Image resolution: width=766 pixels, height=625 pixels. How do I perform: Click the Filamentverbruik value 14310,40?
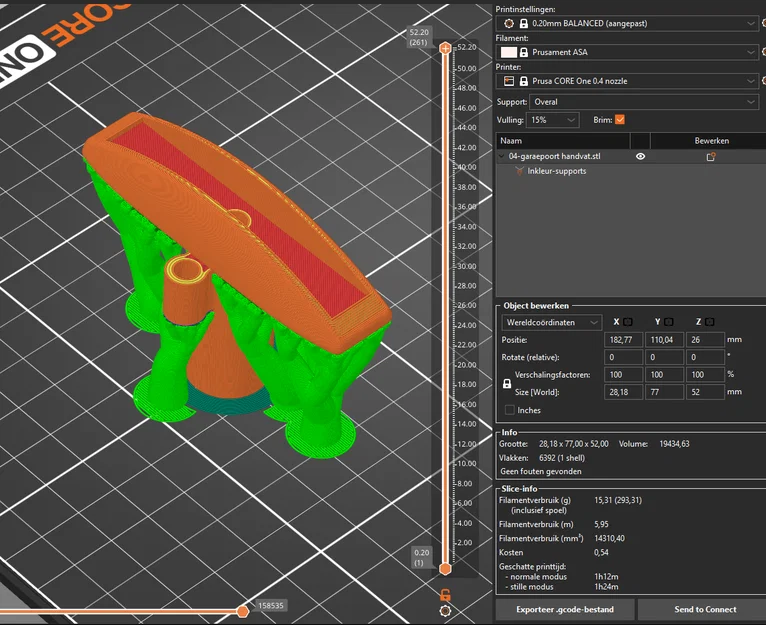[609, 539]
